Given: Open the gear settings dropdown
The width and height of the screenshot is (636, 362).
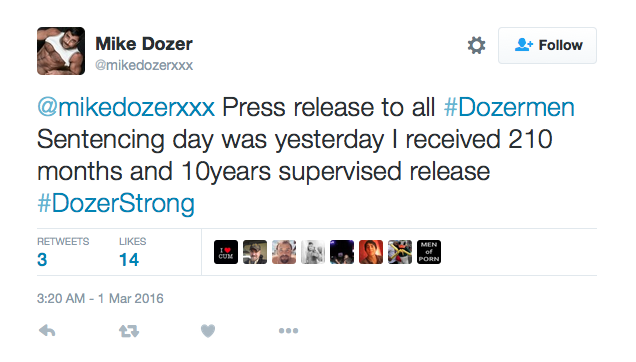Looking at the screenshot, I should (477, 45).
